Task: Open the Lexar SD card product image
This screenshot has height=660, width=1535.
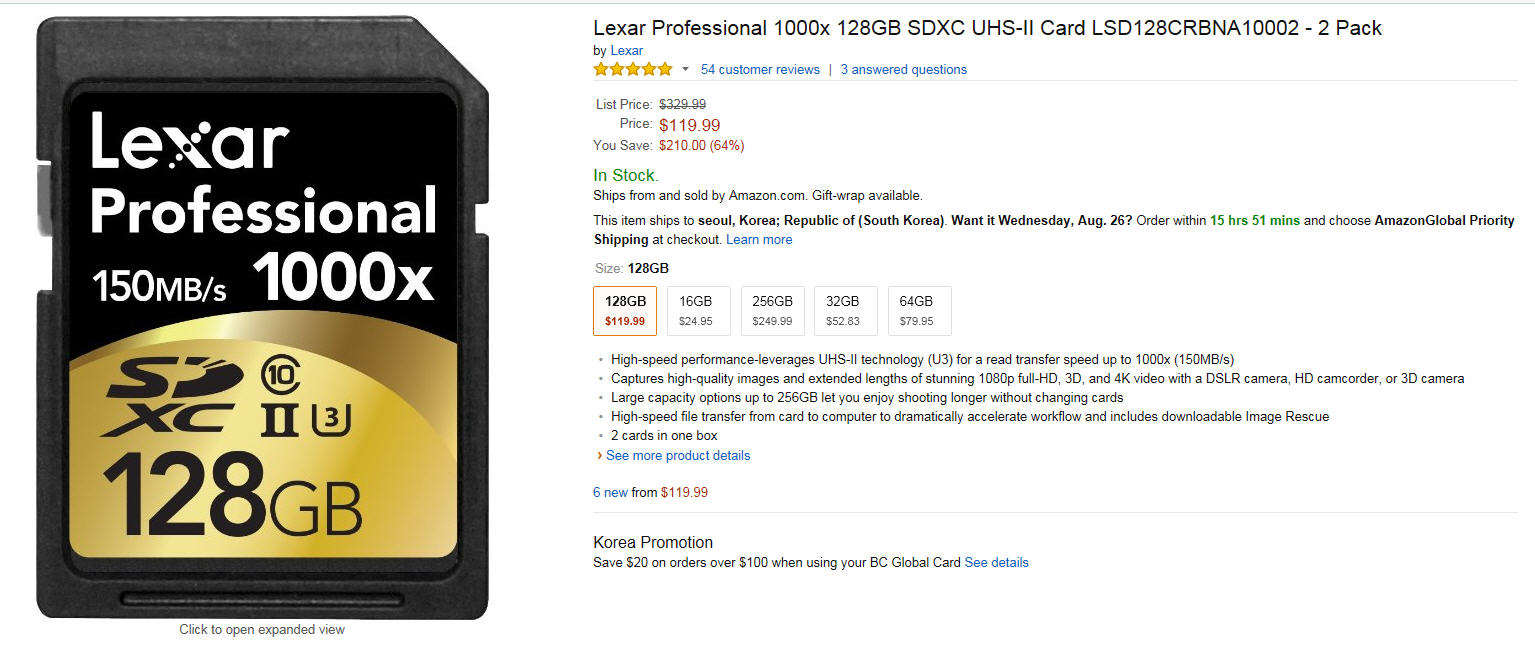Action: [262, 318]
